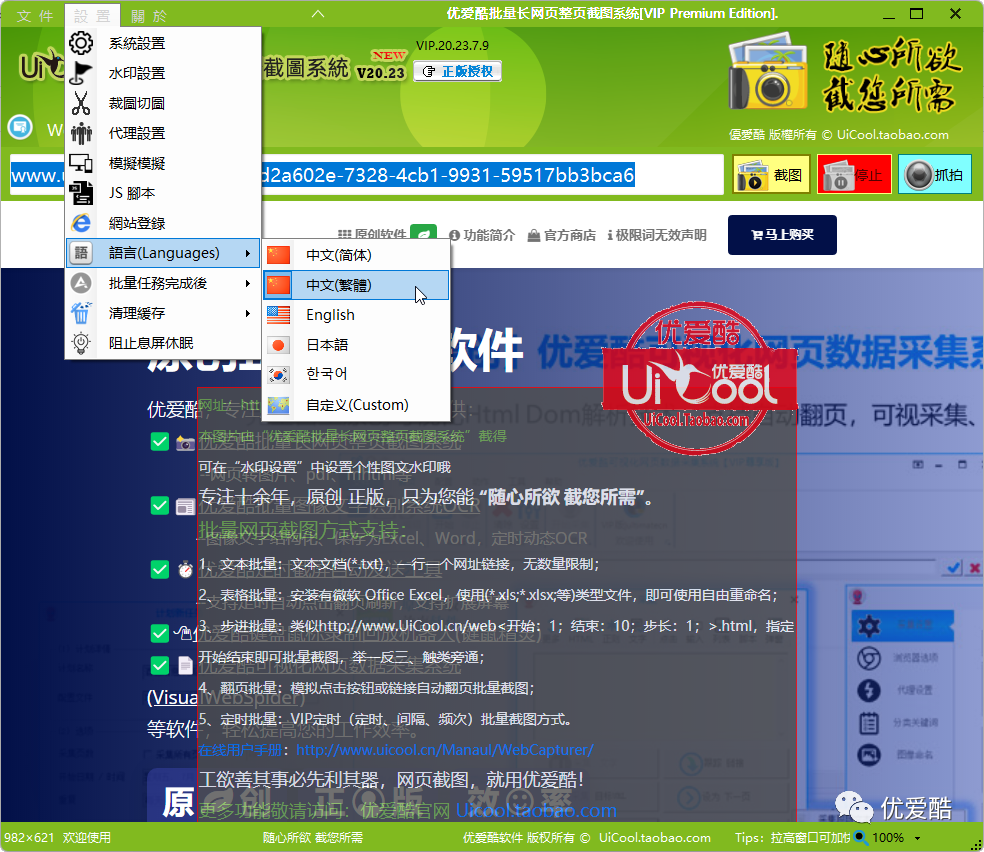Click the Japanese flag beside 日本語

[x=279, y=345]
